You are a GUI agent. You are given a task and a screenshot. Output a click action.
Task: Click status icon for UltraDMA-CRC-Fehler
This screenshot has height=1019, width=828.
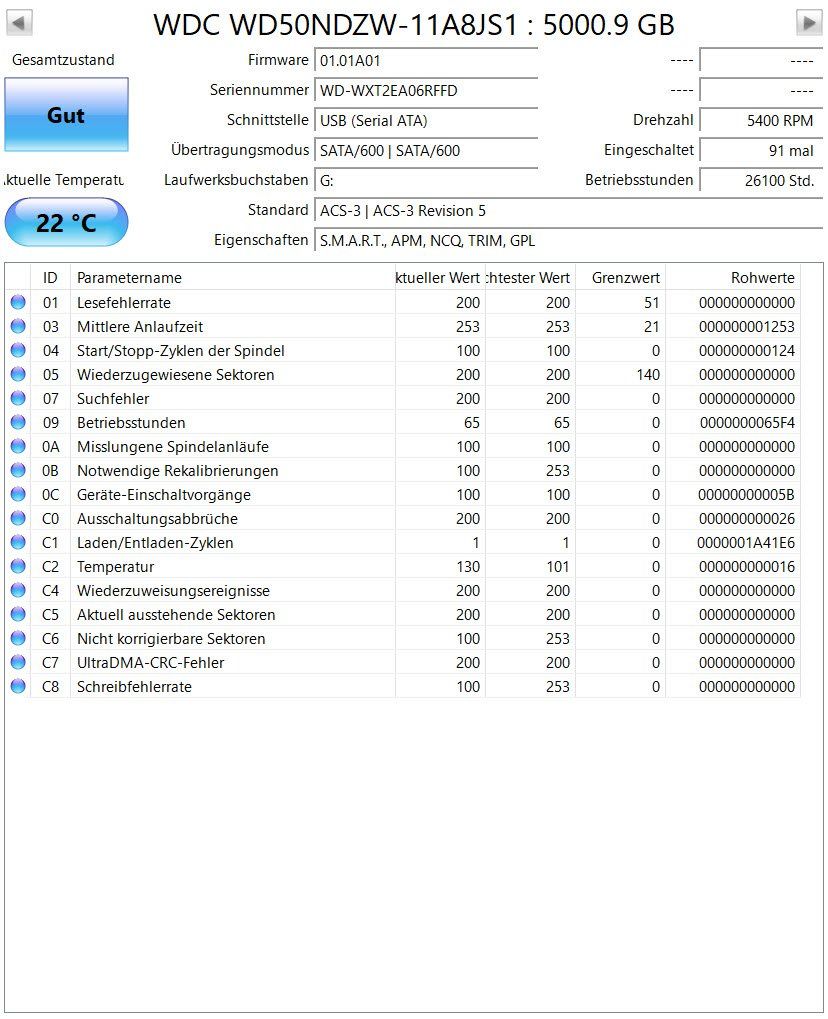[x=18, y=663]
